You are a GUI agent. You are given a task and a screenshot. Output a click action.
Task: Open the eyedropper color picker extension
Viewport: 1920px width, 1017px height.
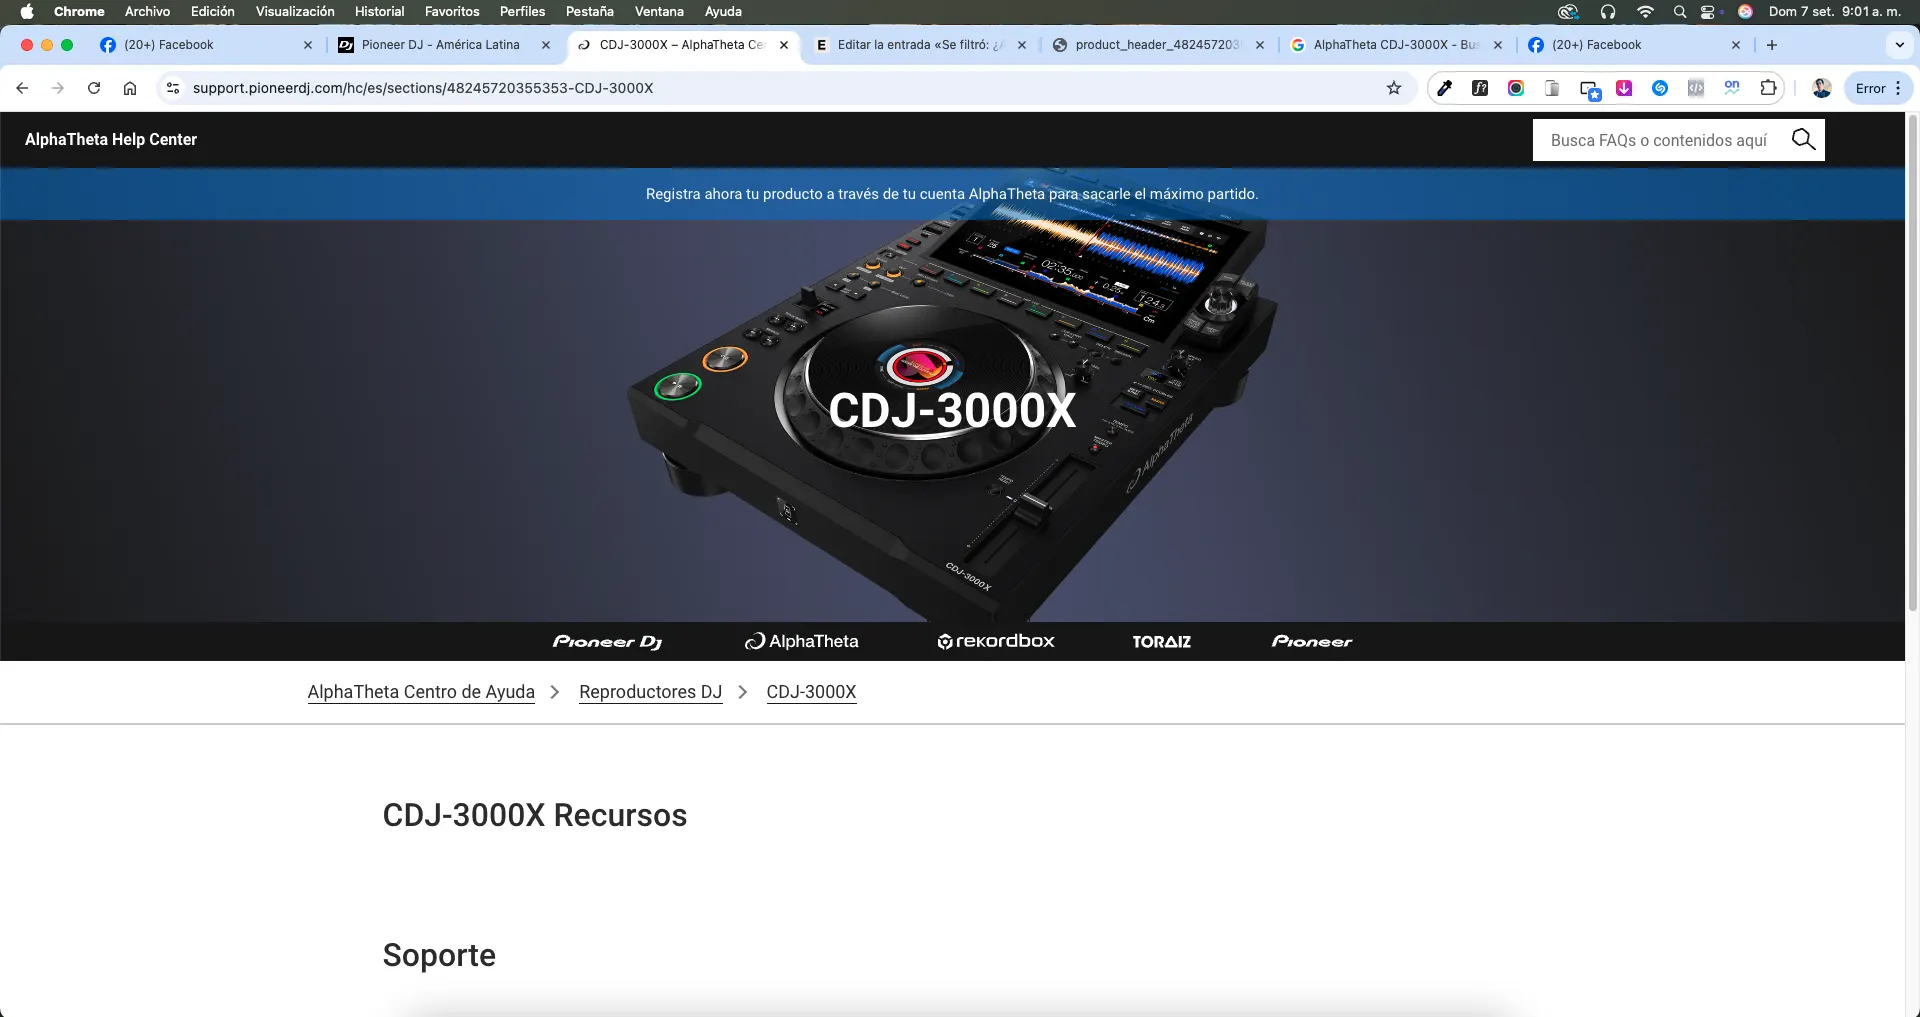1444,88
